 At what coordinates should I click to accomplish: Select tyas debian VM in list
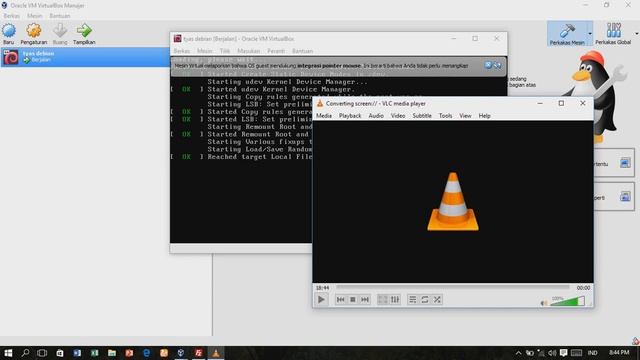85,57
